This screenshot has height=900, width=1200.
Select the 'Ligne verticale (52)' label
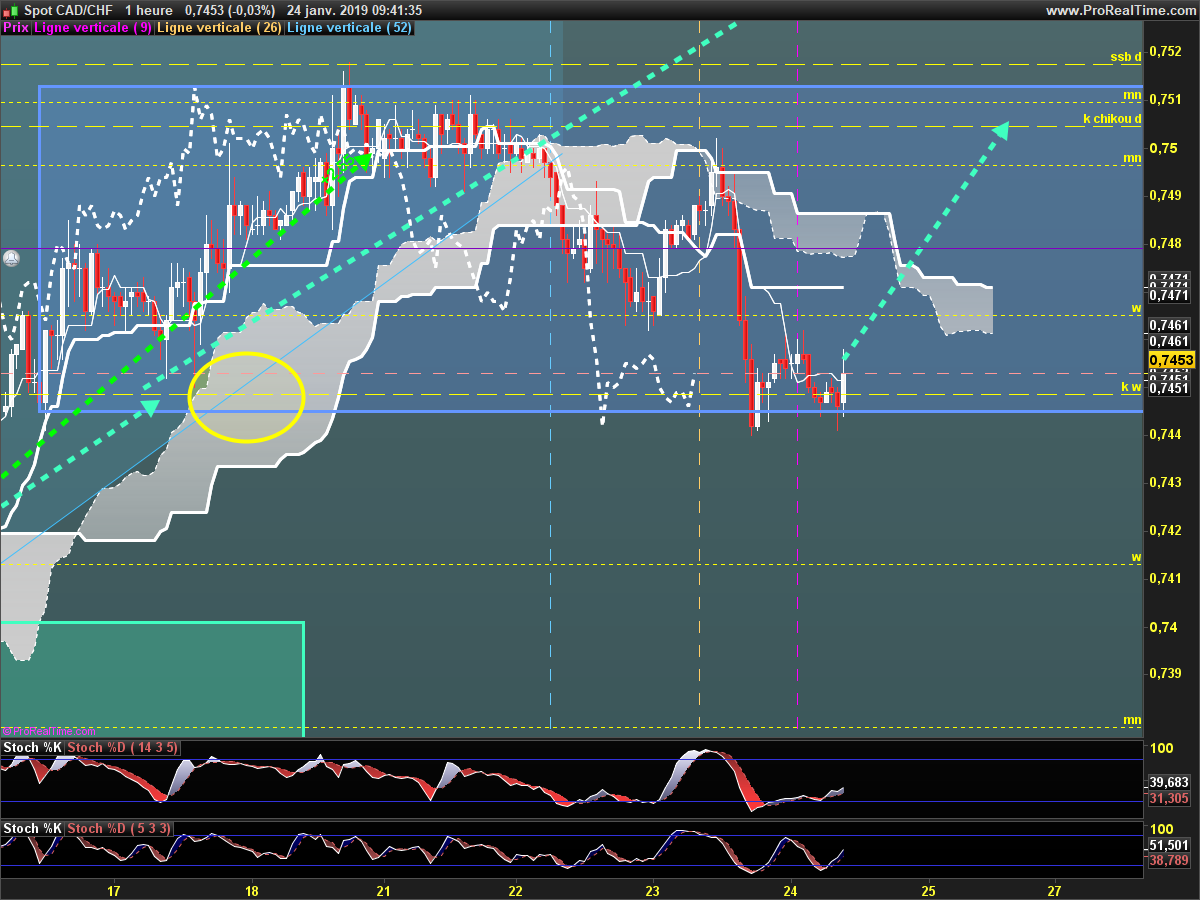pos(349,28)
